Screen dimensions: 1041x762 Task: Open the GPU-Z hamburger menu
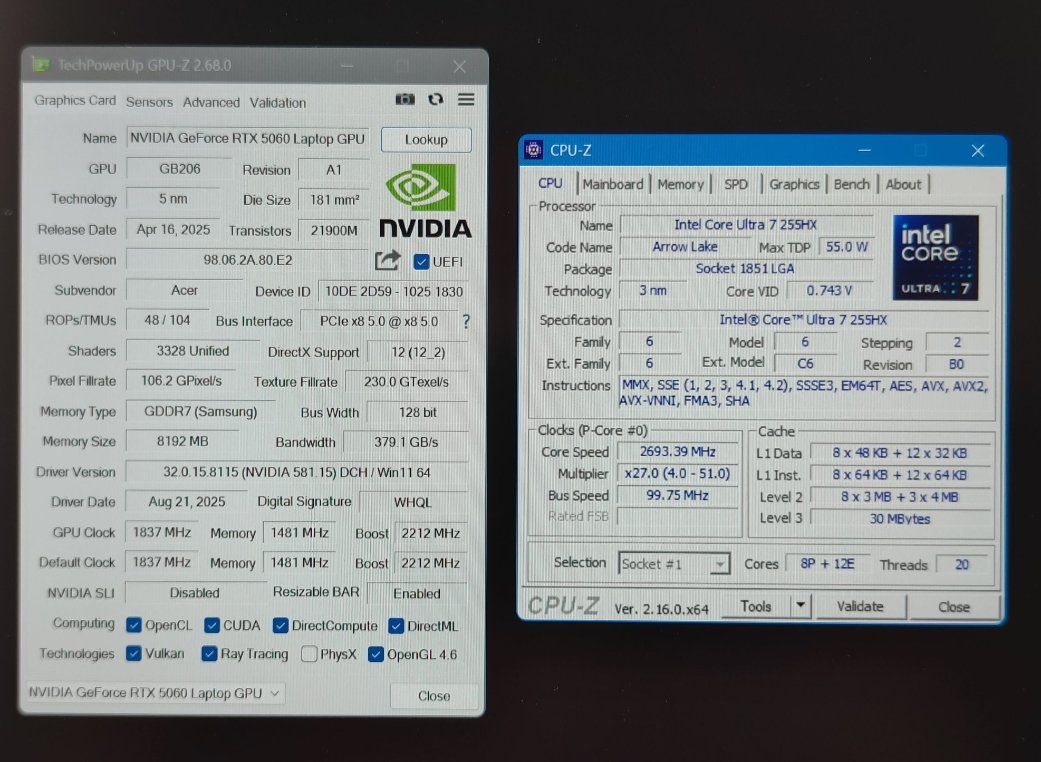pos(466,99)
